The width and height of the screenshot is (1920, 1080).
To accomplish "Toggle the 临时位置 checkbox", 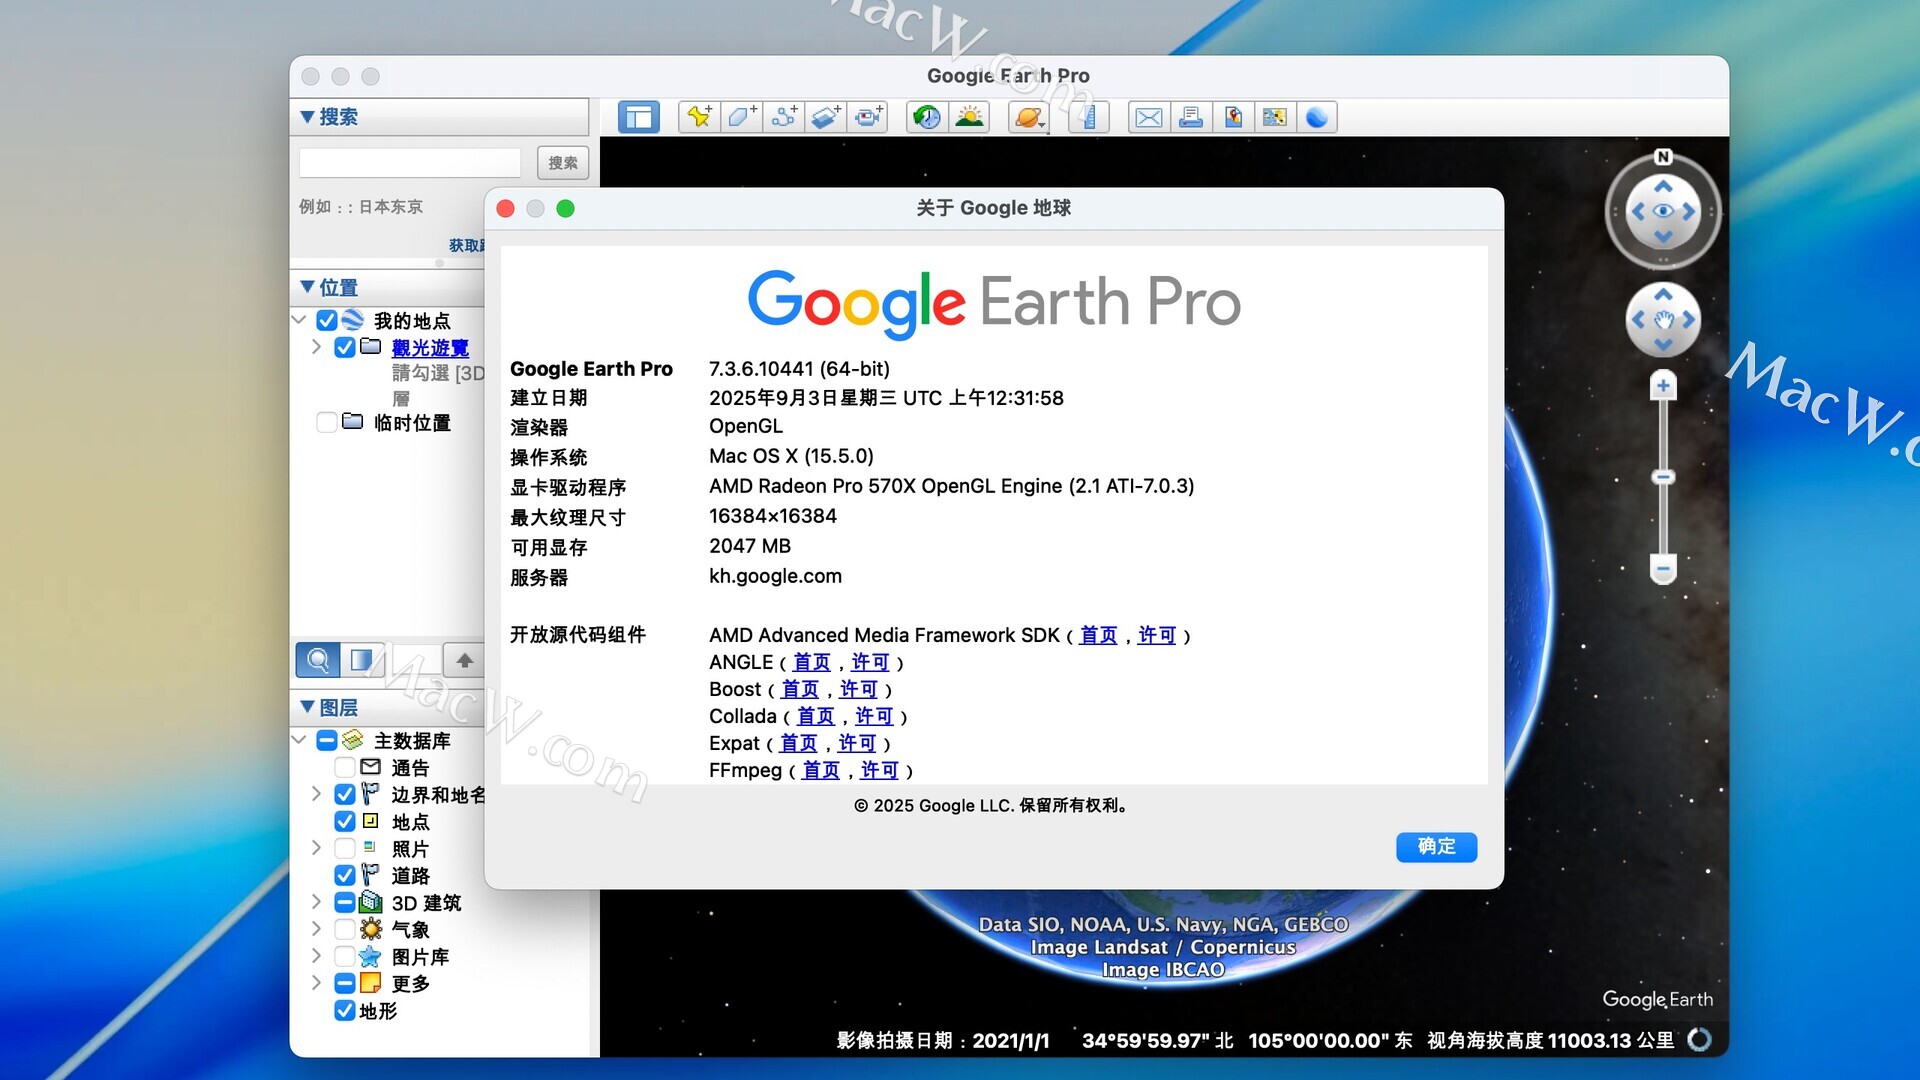I will tap(326, 423).
